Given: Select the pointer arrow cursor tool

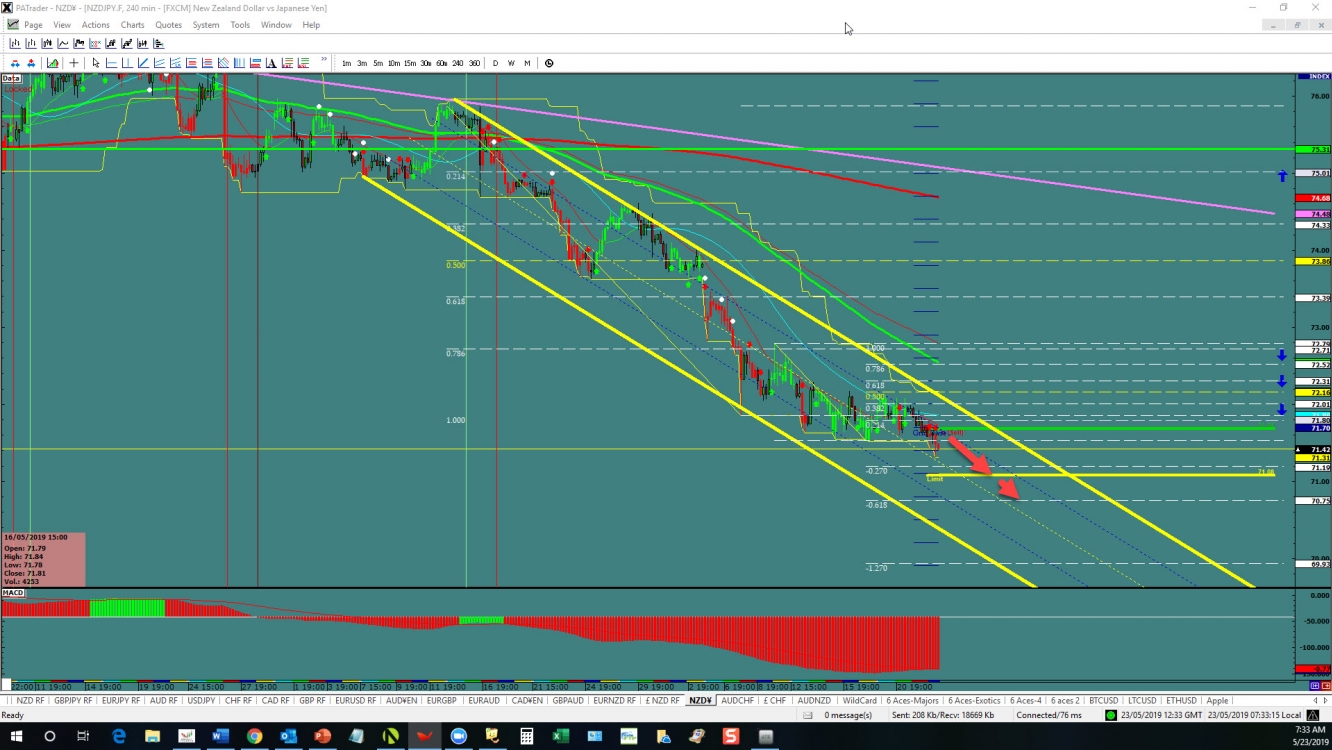Looking at the screenshot, I should click(x=96, y=63).
